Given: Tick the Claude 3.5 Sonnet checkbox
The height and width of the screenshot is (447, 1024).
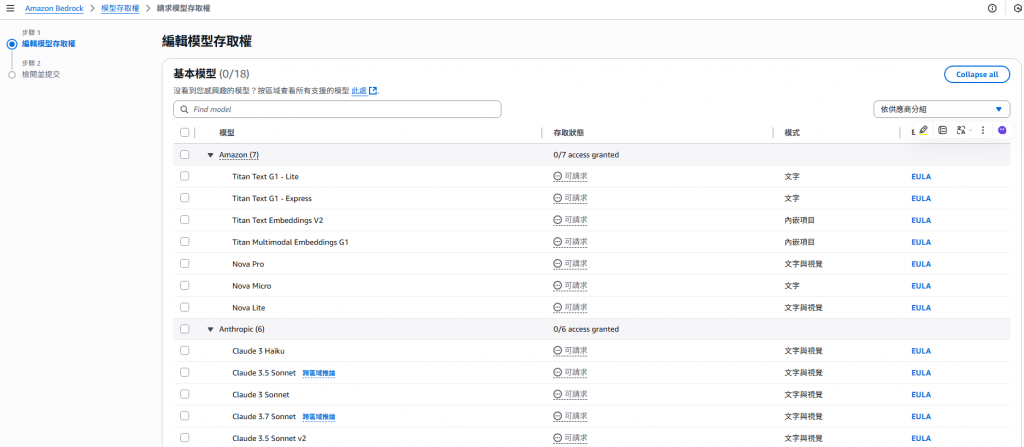Looking at the screenshot, I should click(184, 372).
